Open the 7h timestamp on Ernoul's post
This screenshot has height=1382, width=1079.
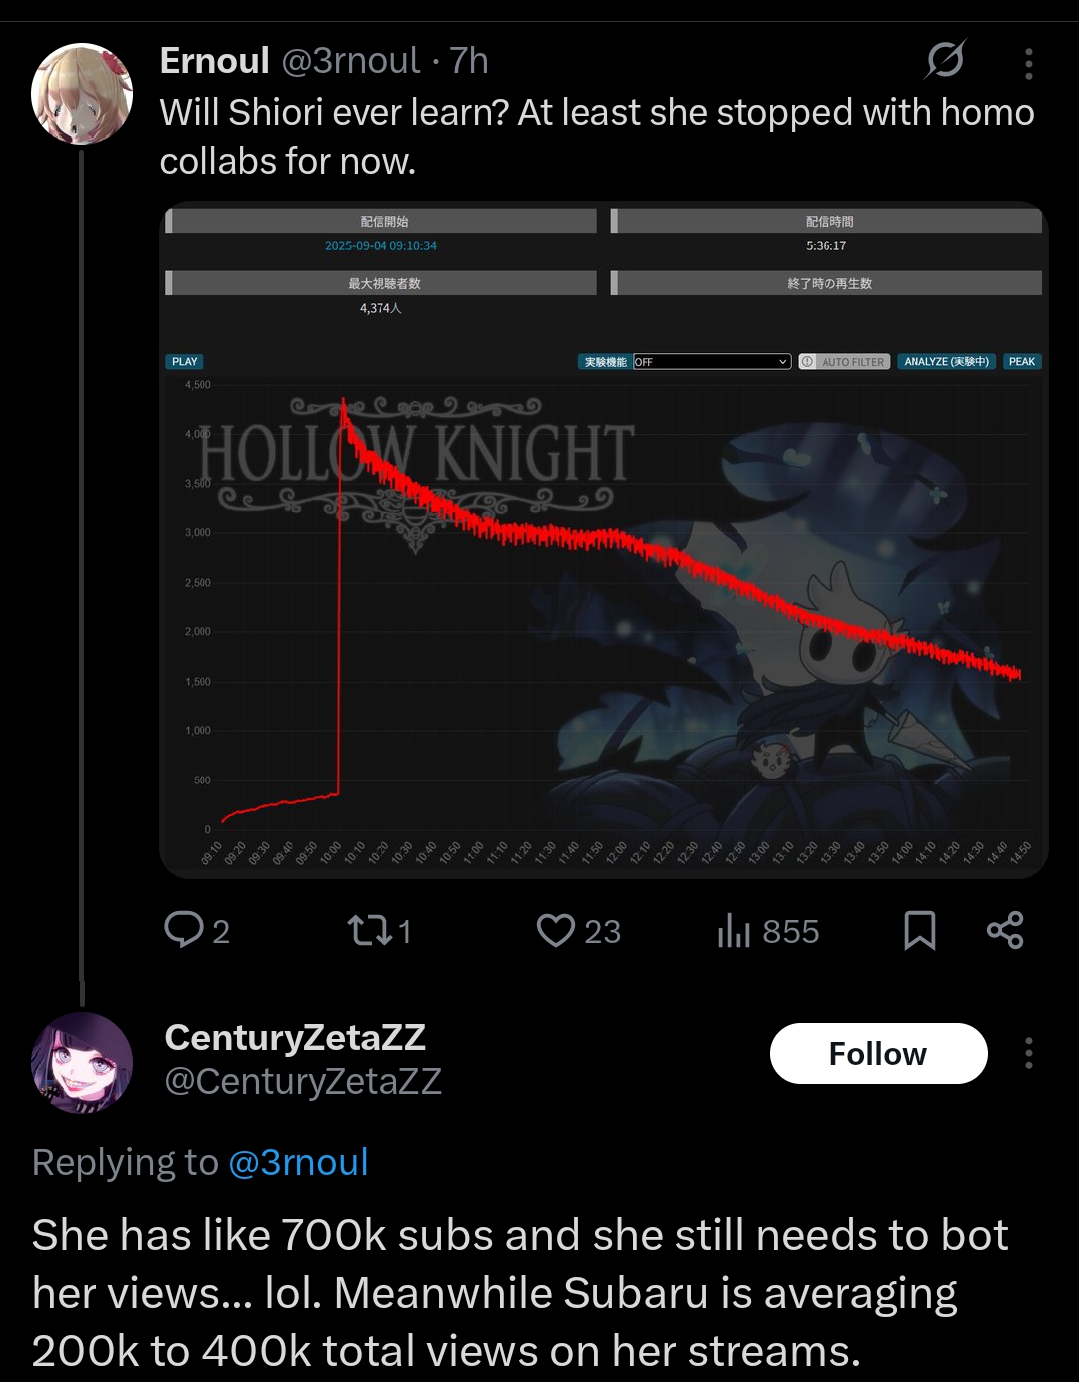pos(469,61)
